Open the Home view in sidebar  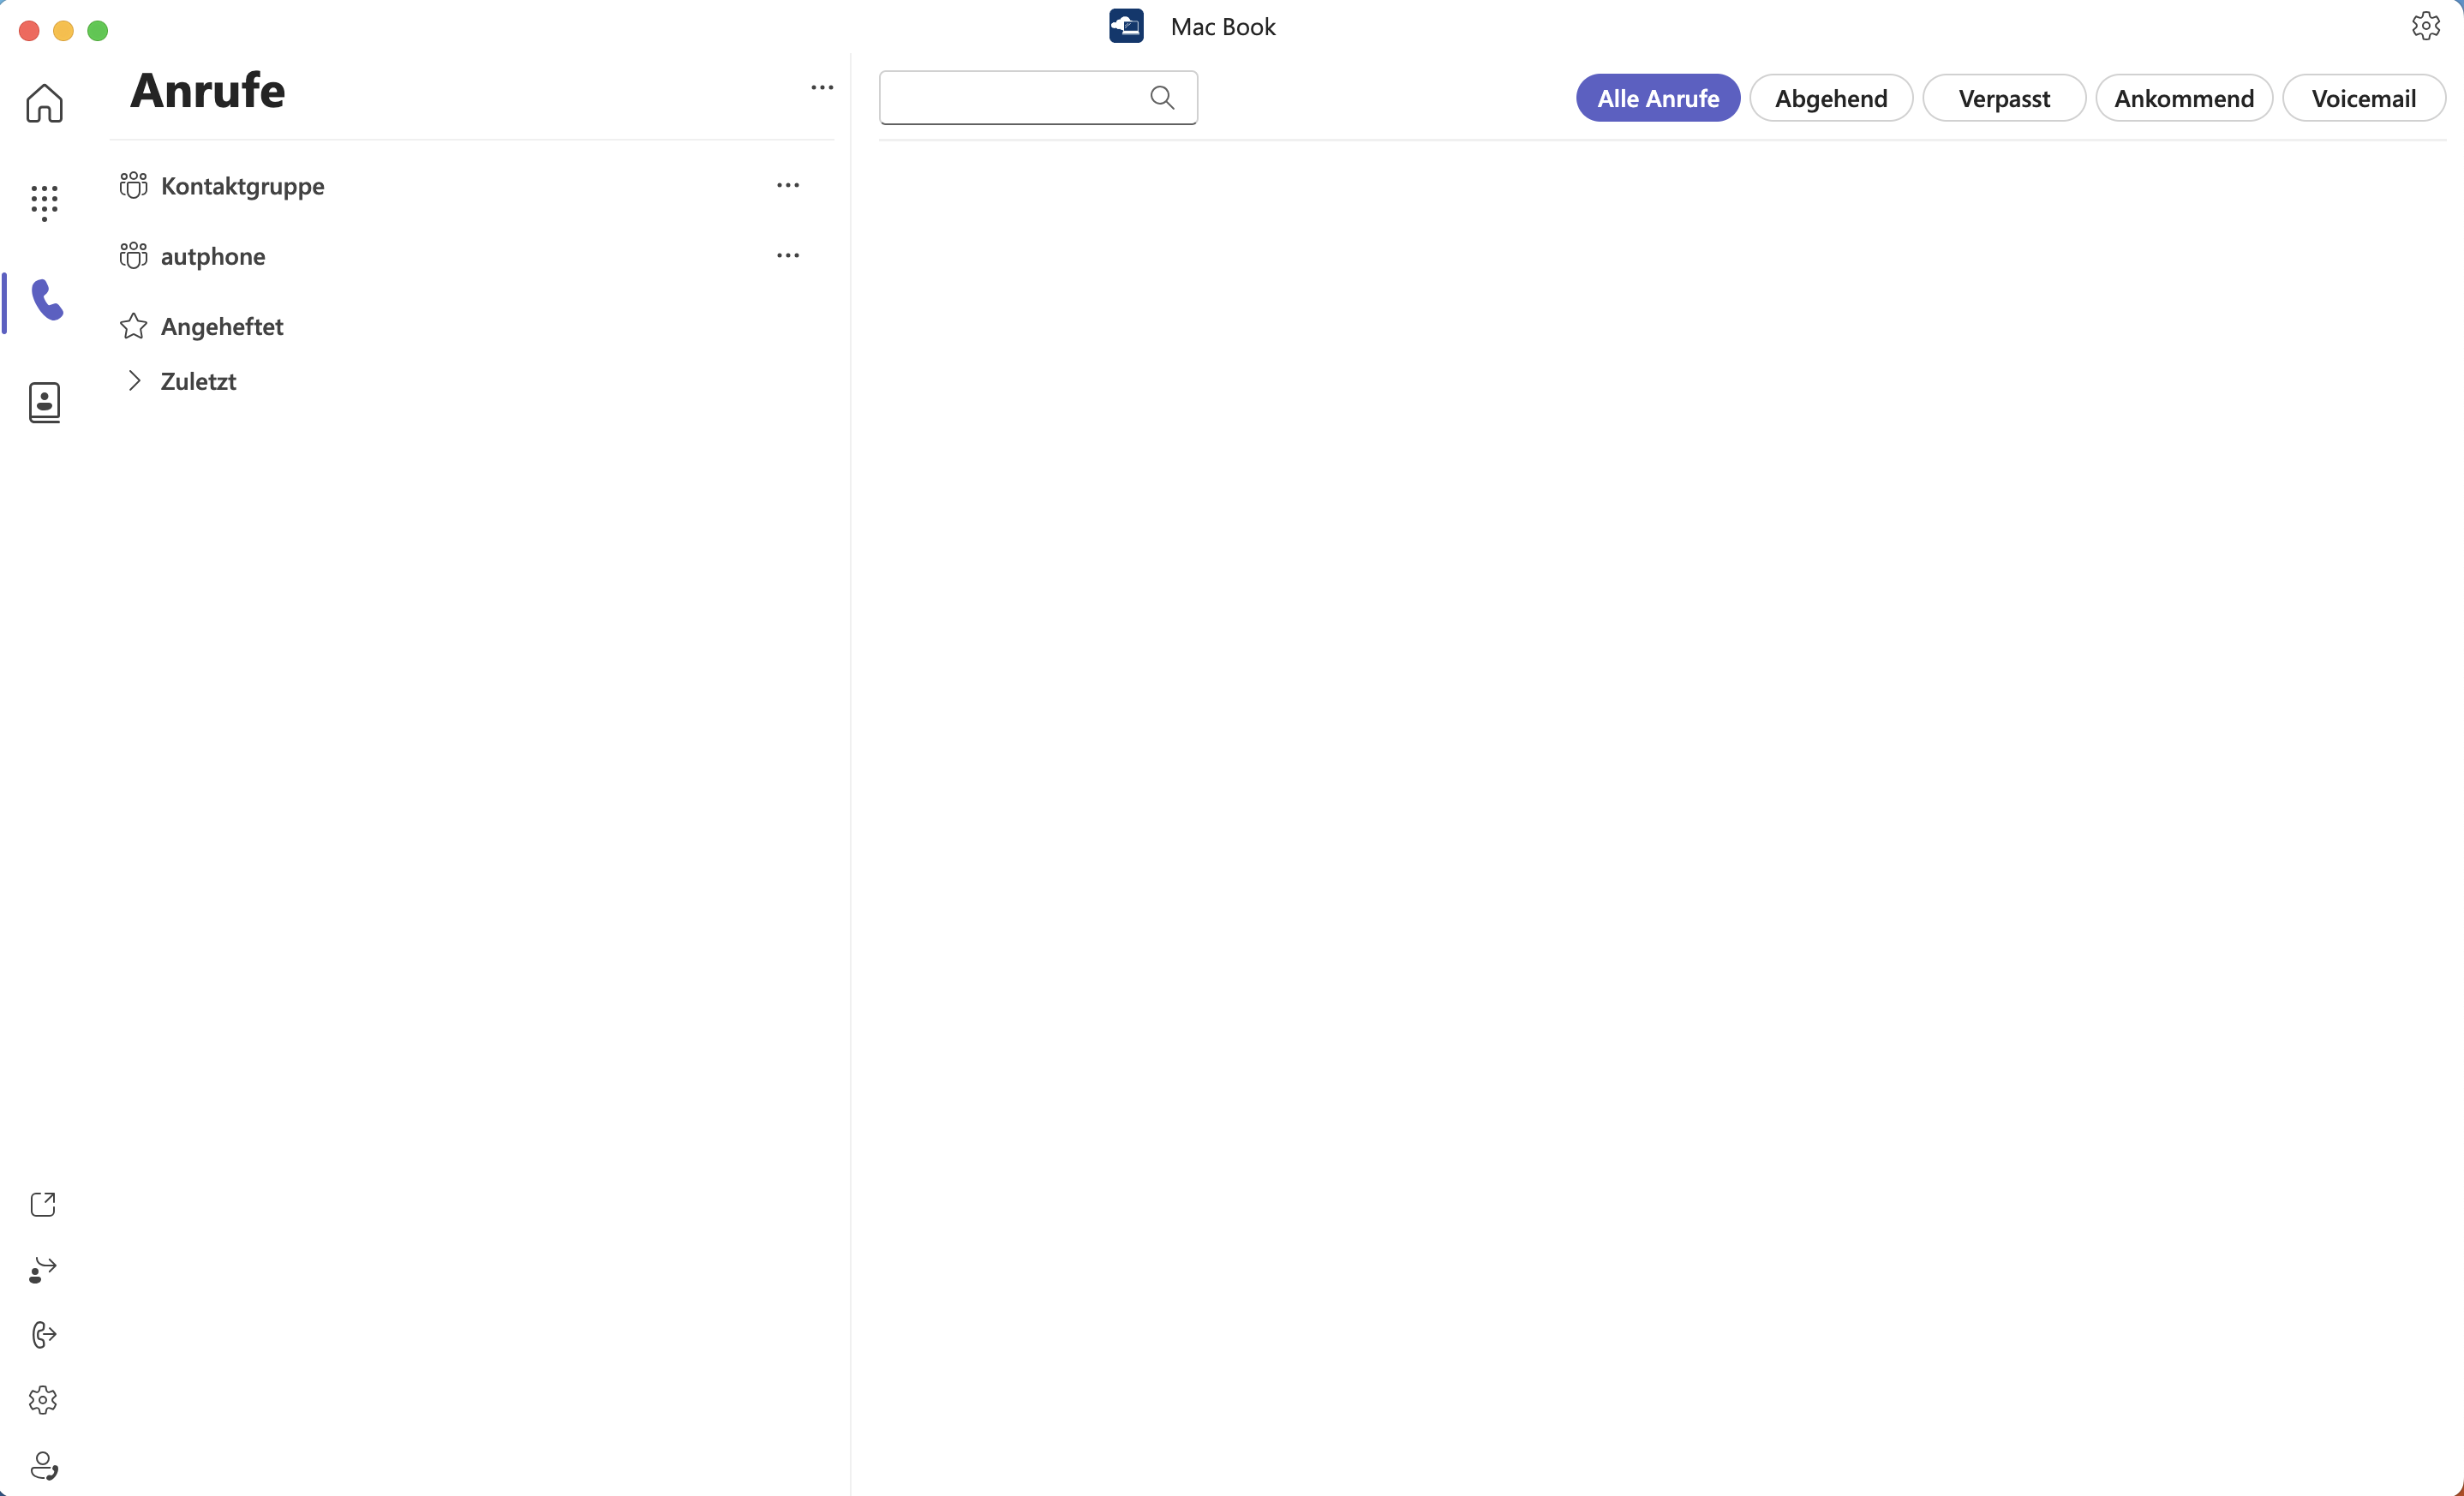pos(44,103)
